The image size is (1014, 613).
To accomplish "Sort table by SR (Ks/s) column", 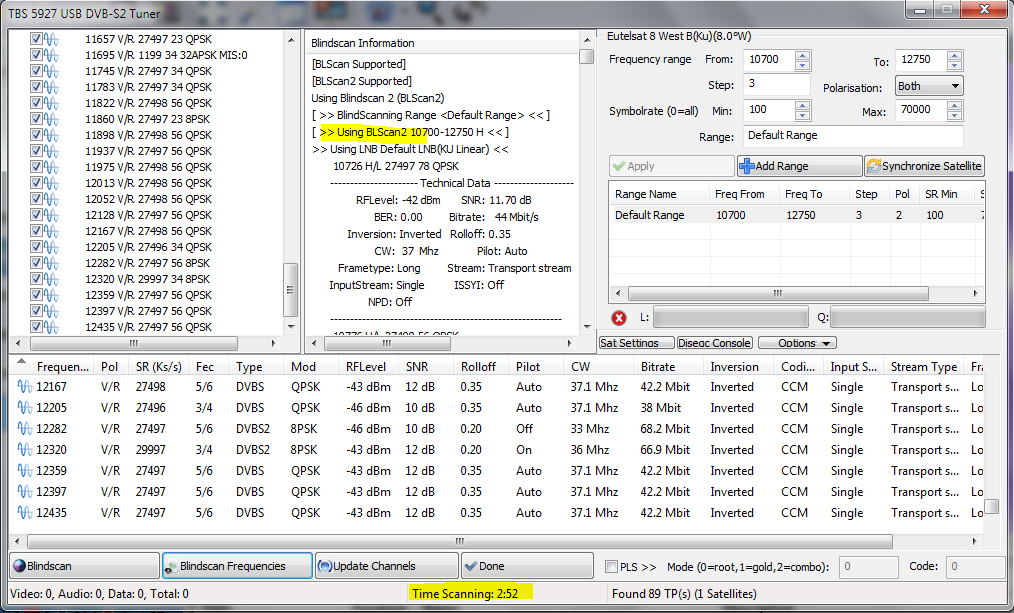I will click(158, 367).
